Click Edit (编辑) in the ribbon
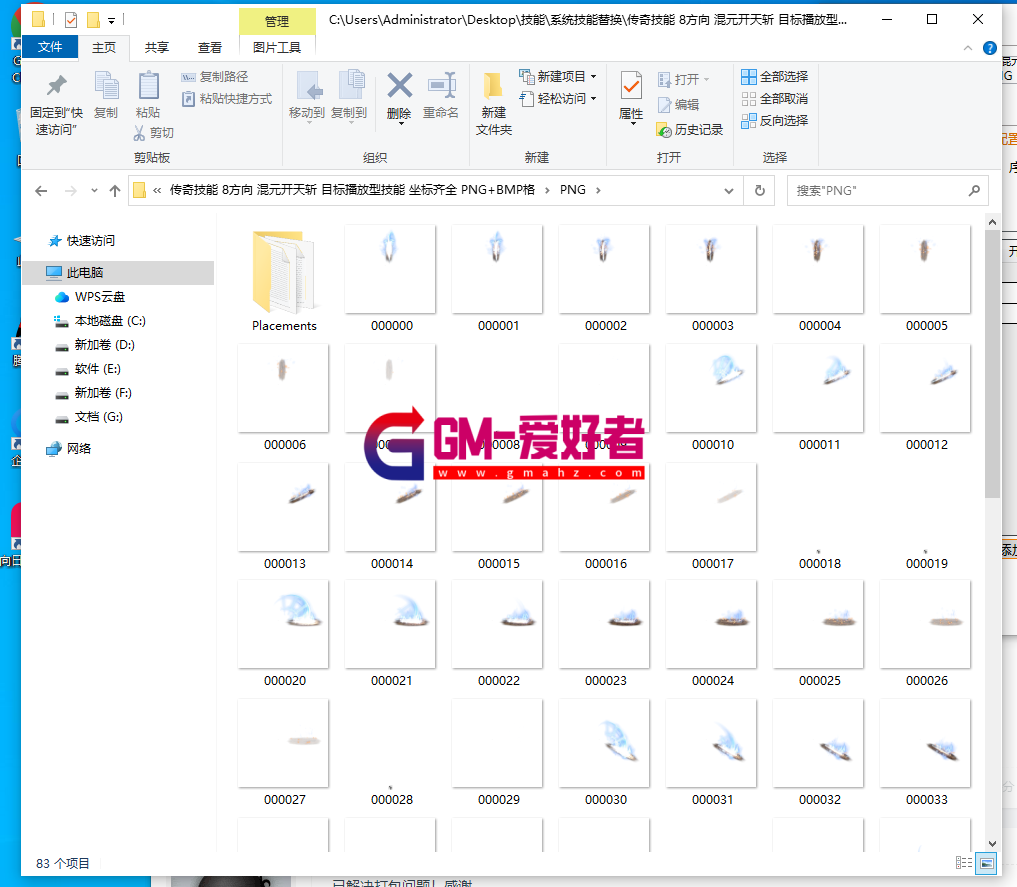The width and height of the screenshot is (1017, 887). pyautogui.click(x=678, y=104)
